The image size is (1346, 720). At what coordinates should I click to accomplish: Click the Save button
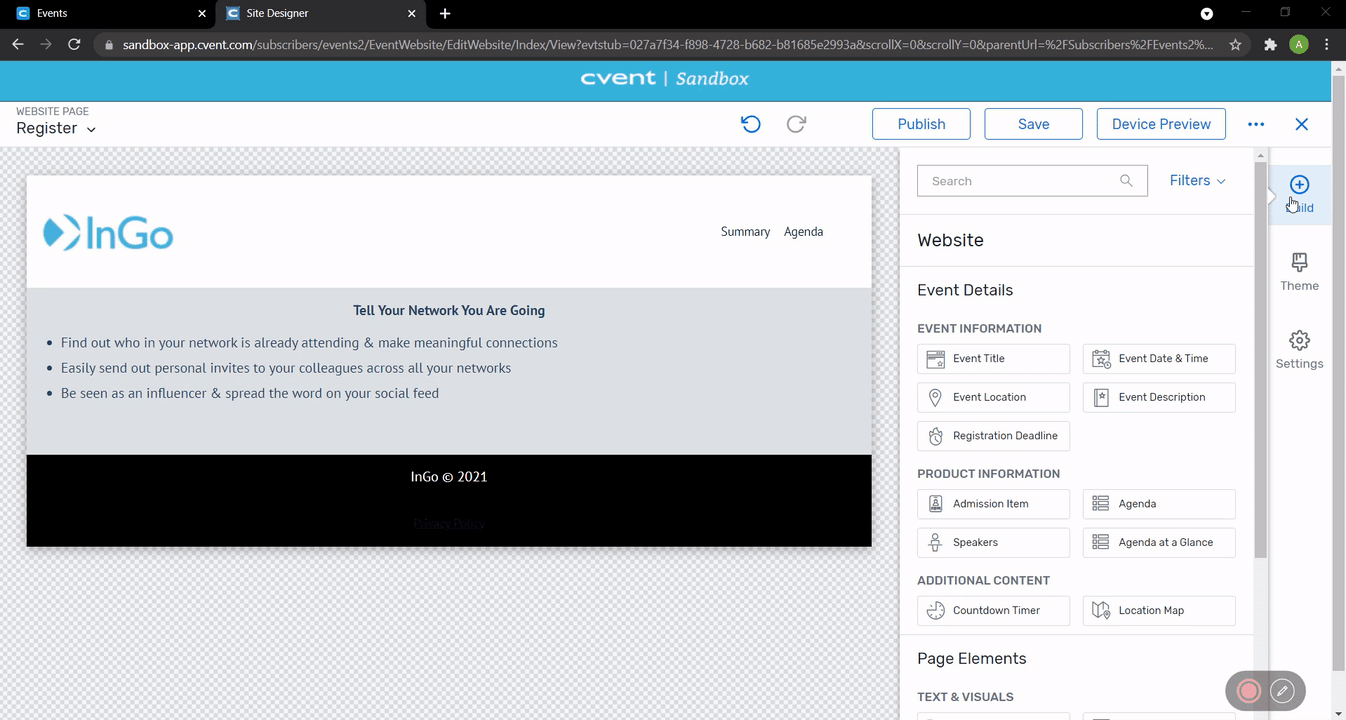tap(1033, 124)
